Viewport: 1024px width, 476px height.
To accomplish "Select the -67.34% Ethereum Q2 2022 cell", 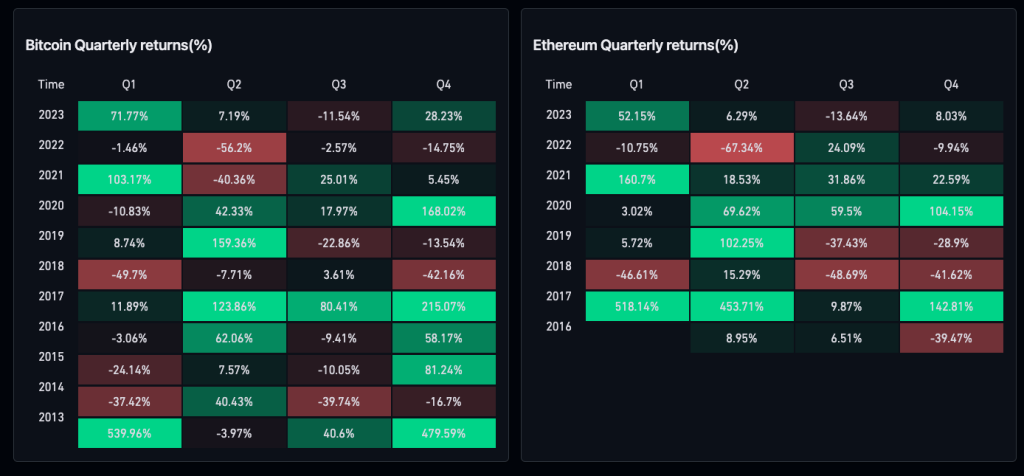I will click(x=742, y=146).
